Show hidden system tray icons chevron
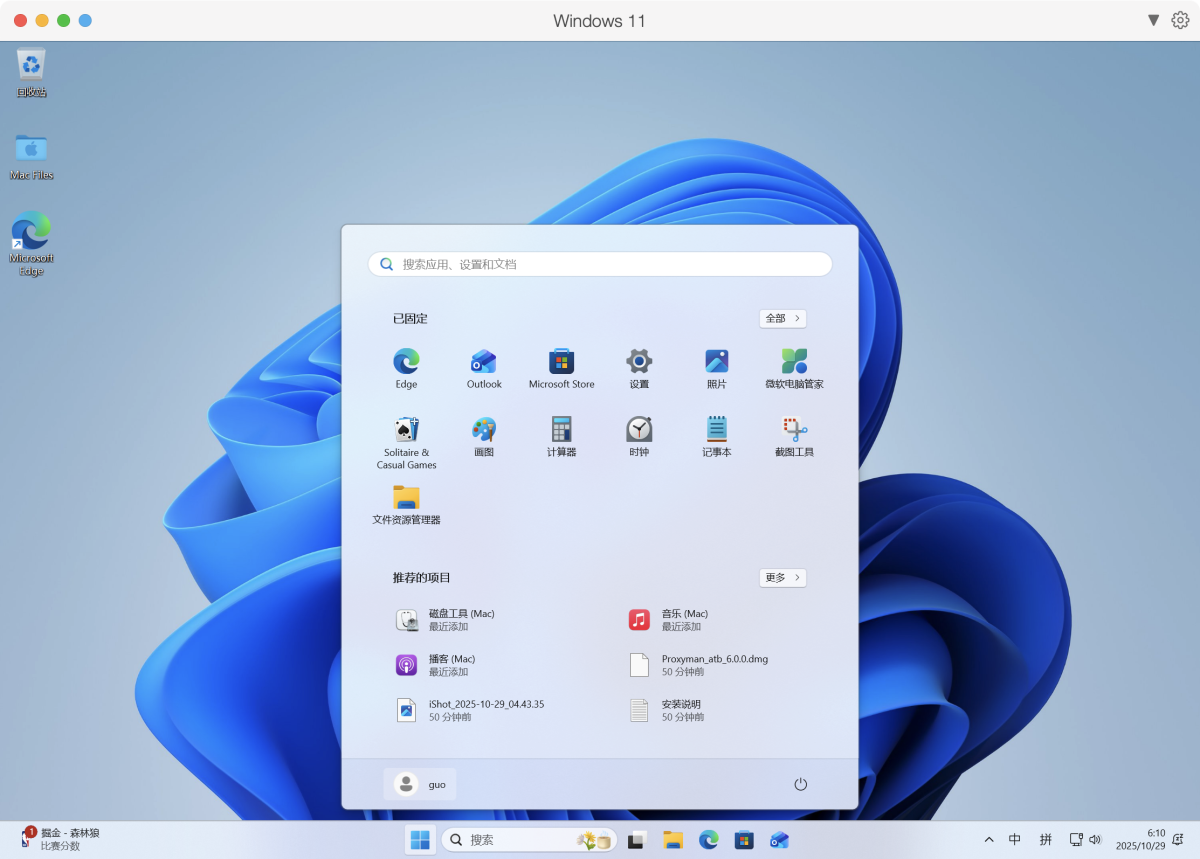This screenshot has width=1200, height=859. point(989,840)
